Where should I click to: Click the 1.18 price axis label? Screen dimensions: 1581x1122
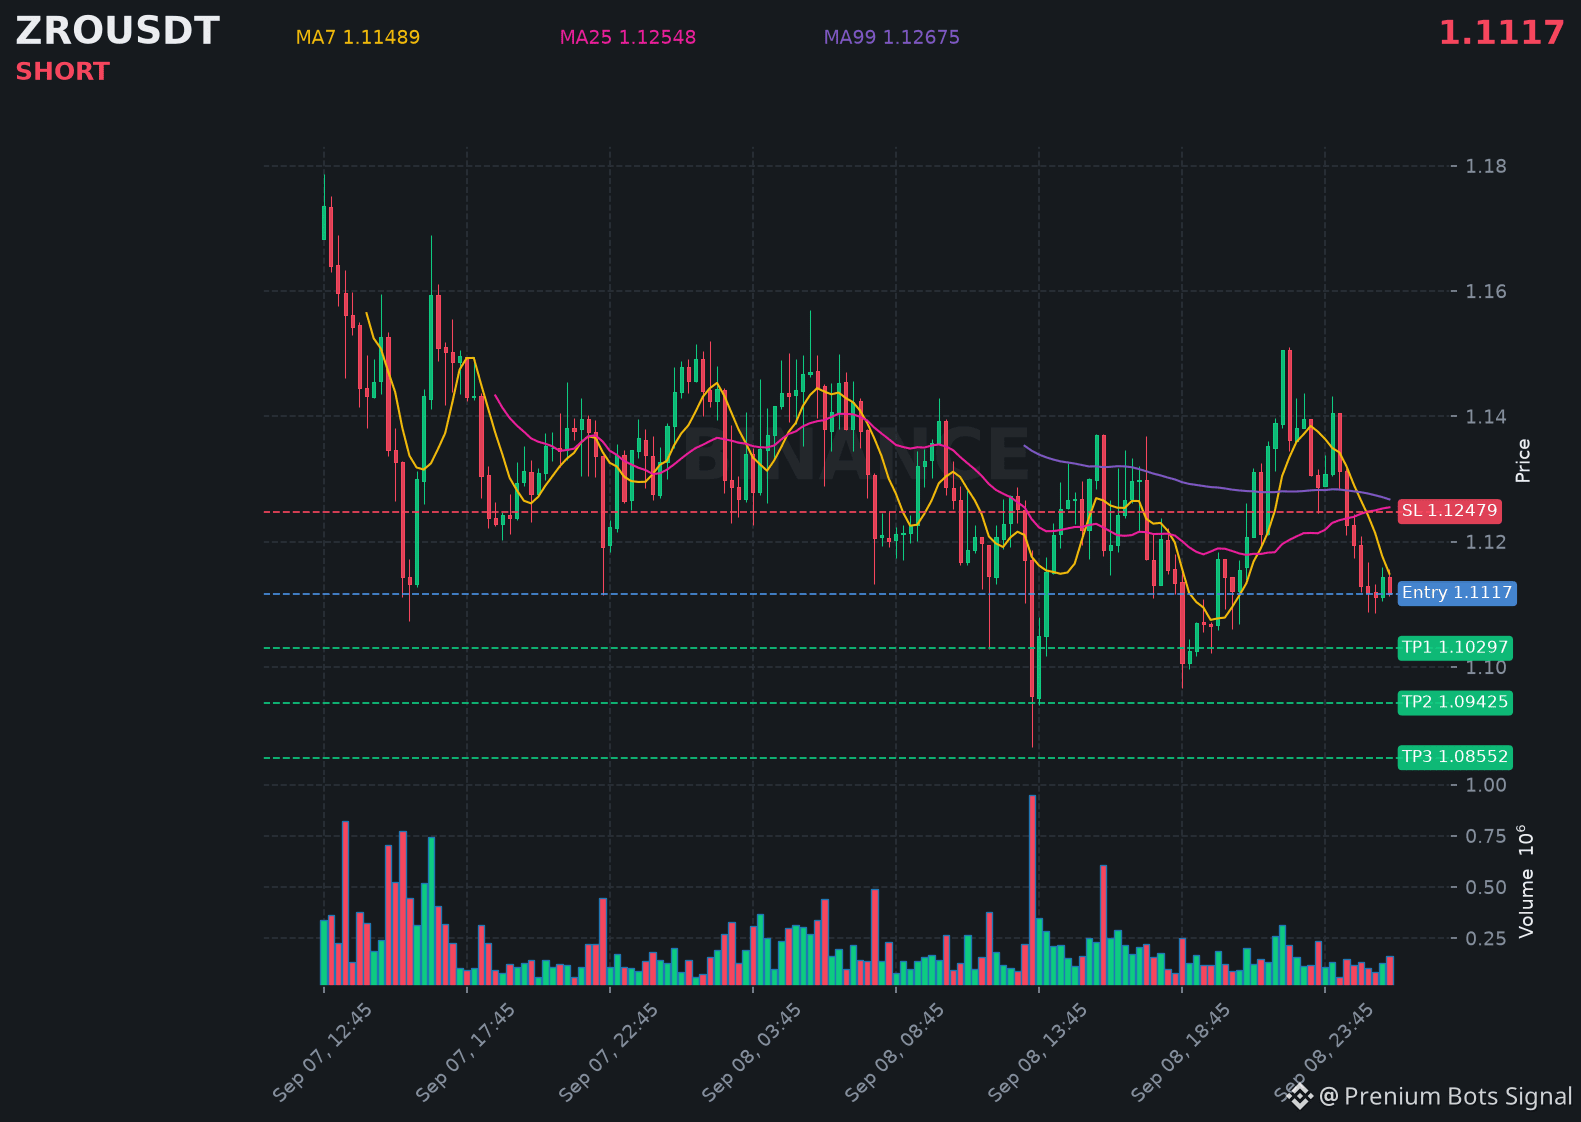click(1486, 166)
